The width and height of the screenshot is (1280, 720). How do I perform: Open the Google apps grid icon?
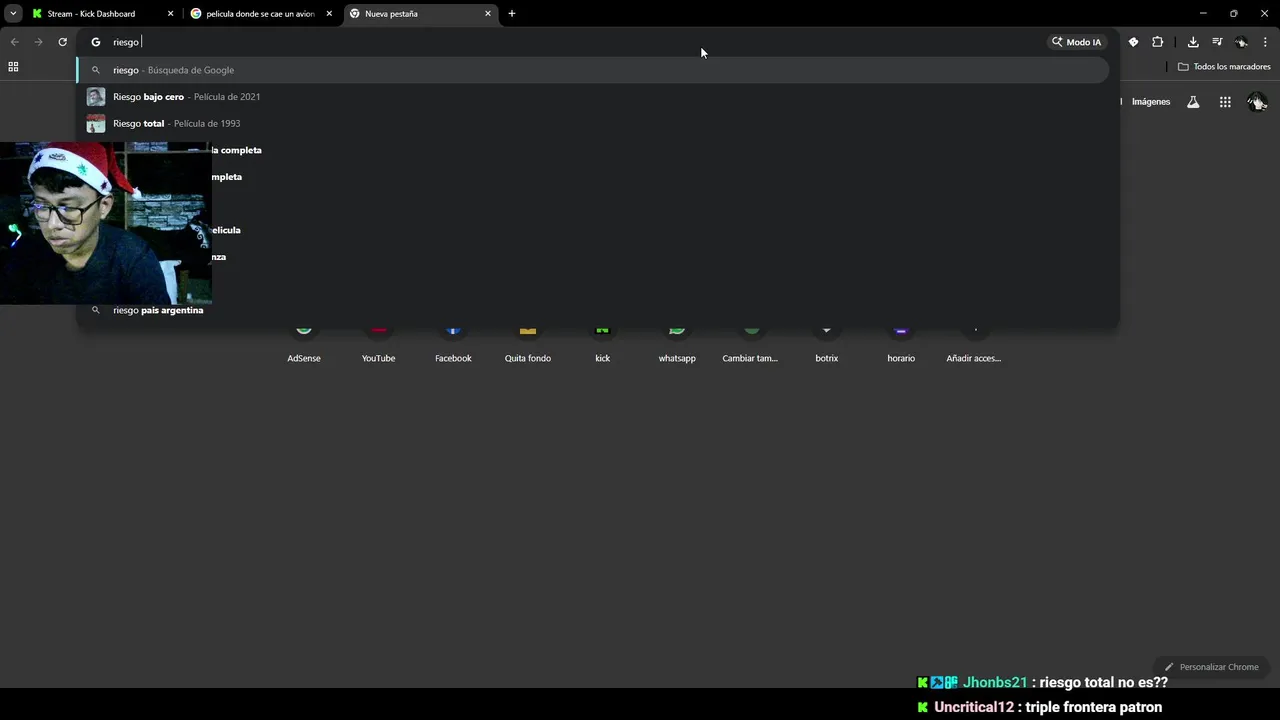click(x=1225, y=102)
